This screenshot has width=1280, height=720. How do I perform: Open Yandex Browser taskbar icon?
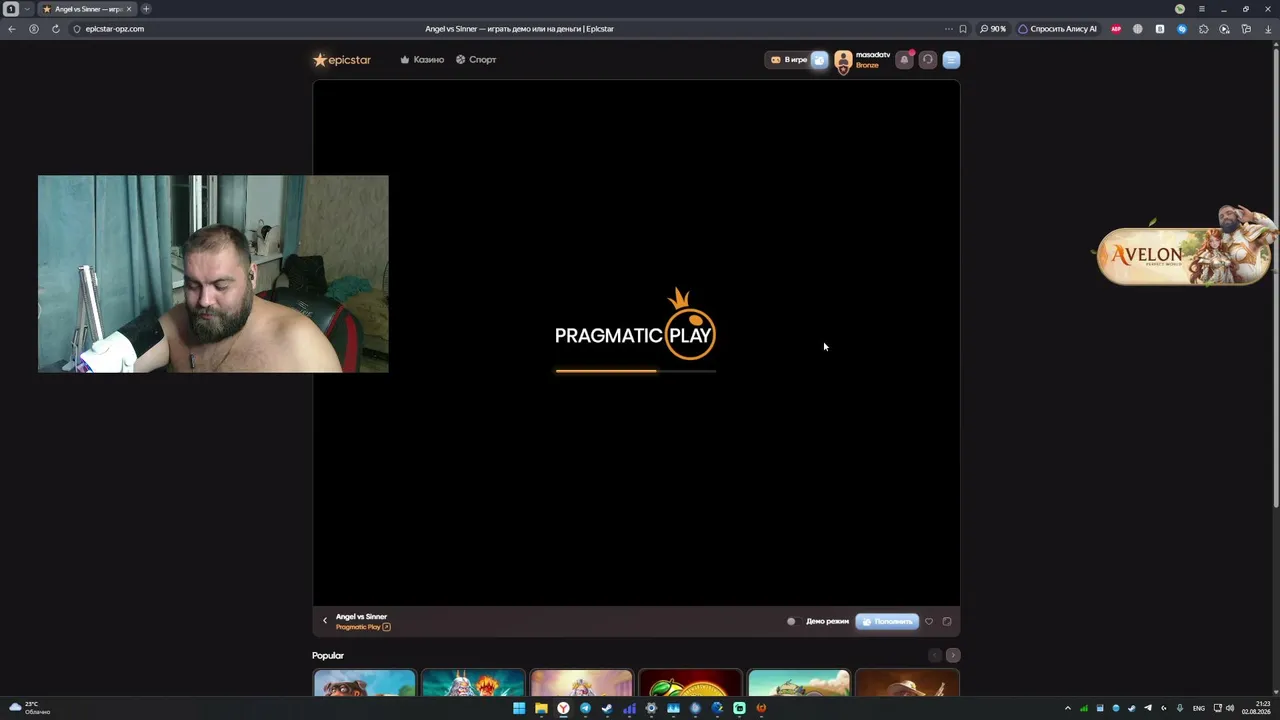click(x=563, y=708)
